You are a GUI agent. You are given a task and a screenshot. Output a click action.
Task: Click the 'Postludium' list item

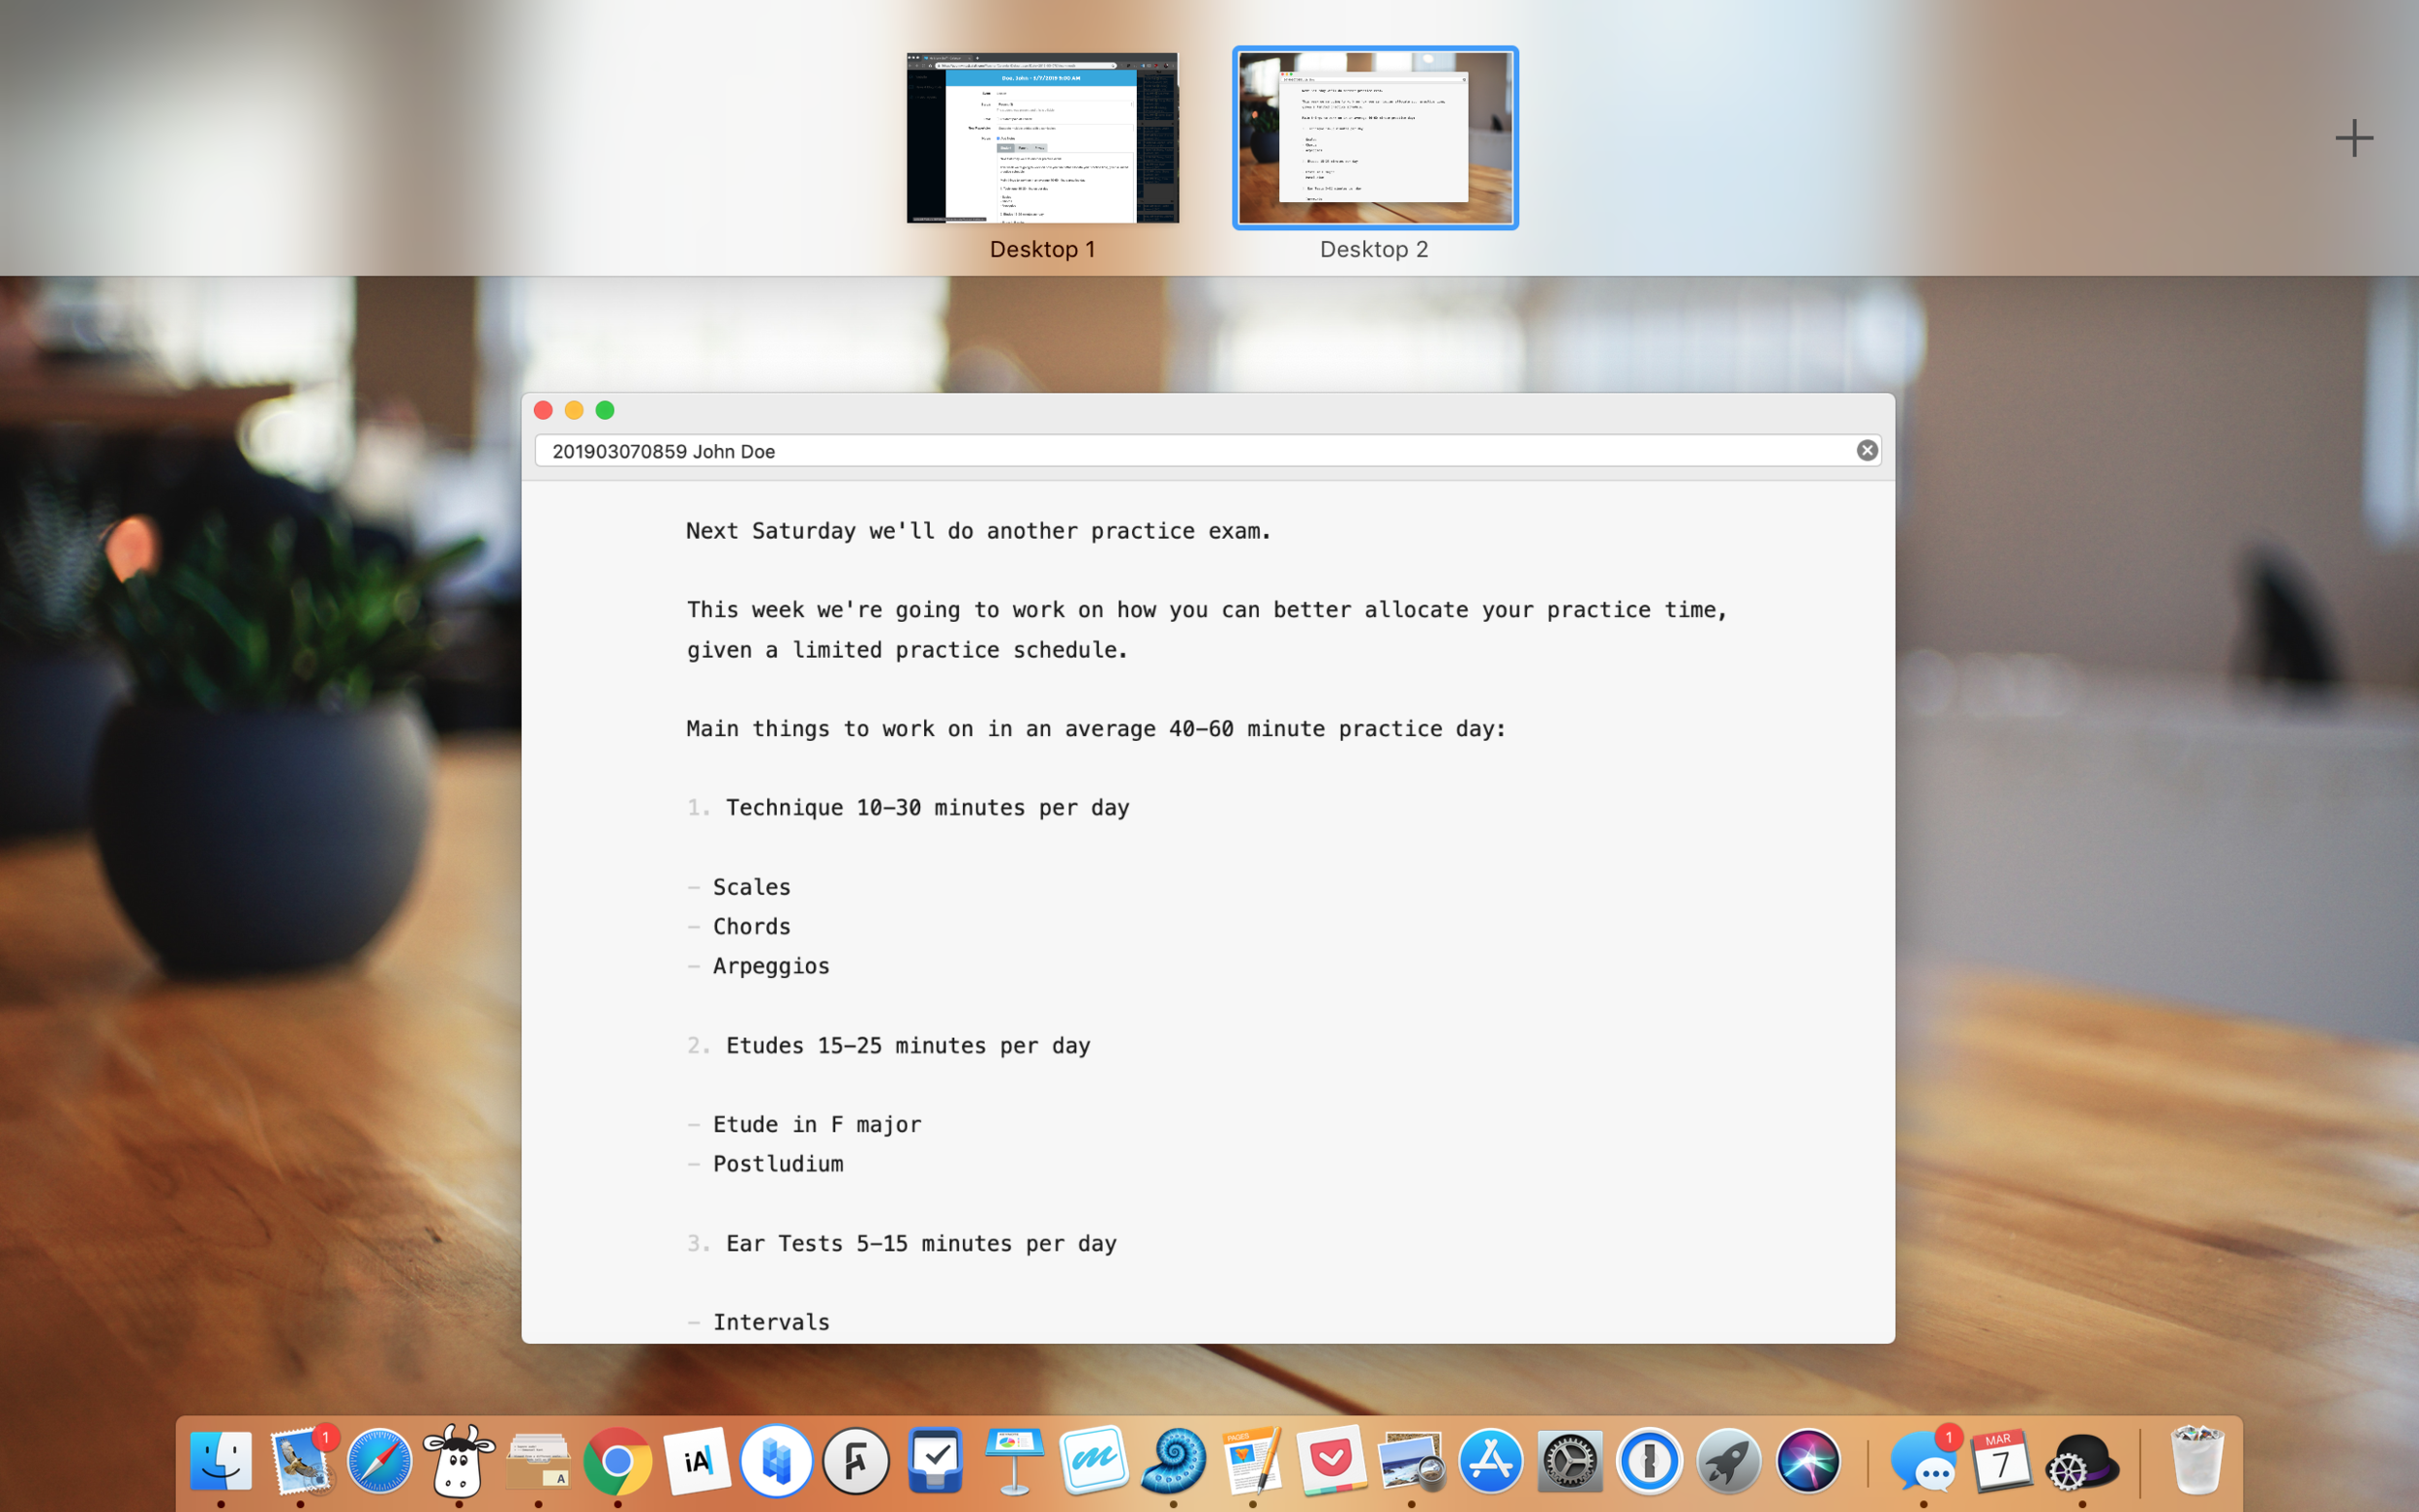tap(778, 1164)
